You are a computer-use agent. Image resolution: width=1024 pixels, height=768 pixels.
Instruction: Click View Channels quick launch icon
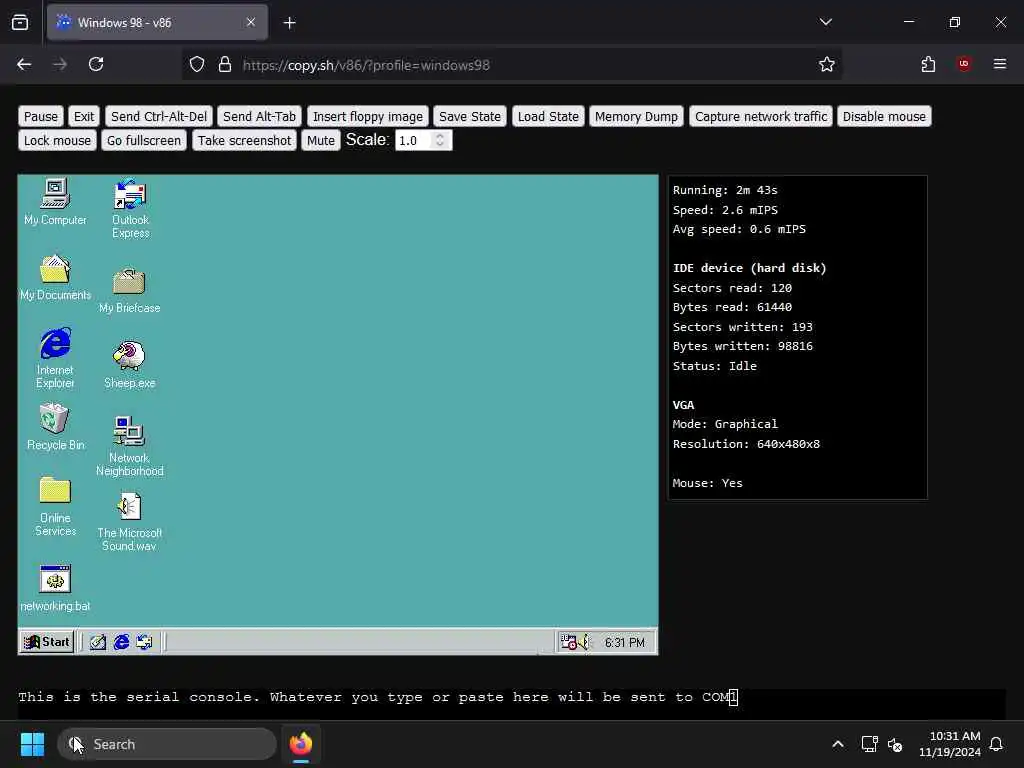click(144, 642)
